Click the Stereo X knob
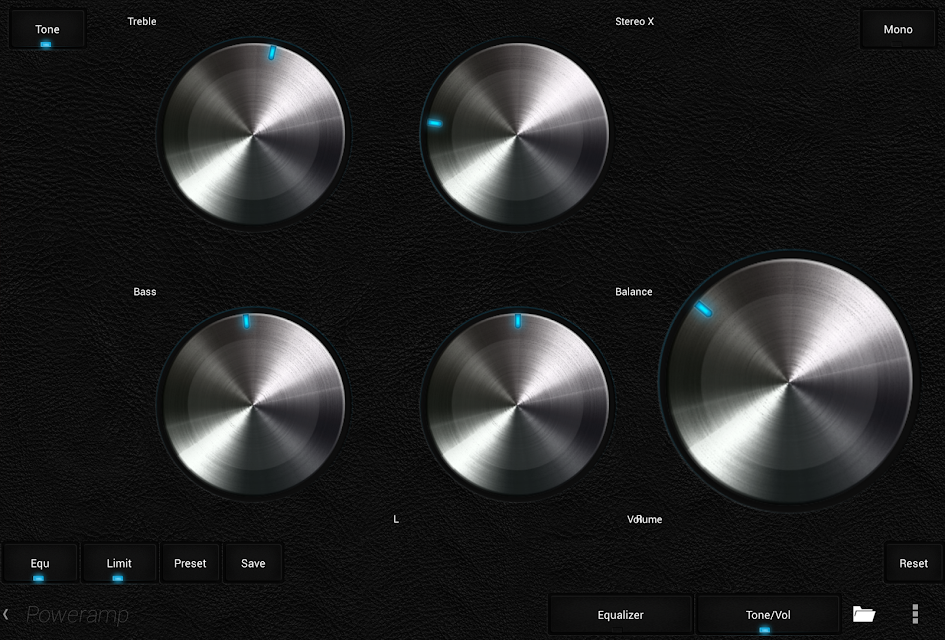The width and height of the screenshot is (945, 640). point(516,134)
